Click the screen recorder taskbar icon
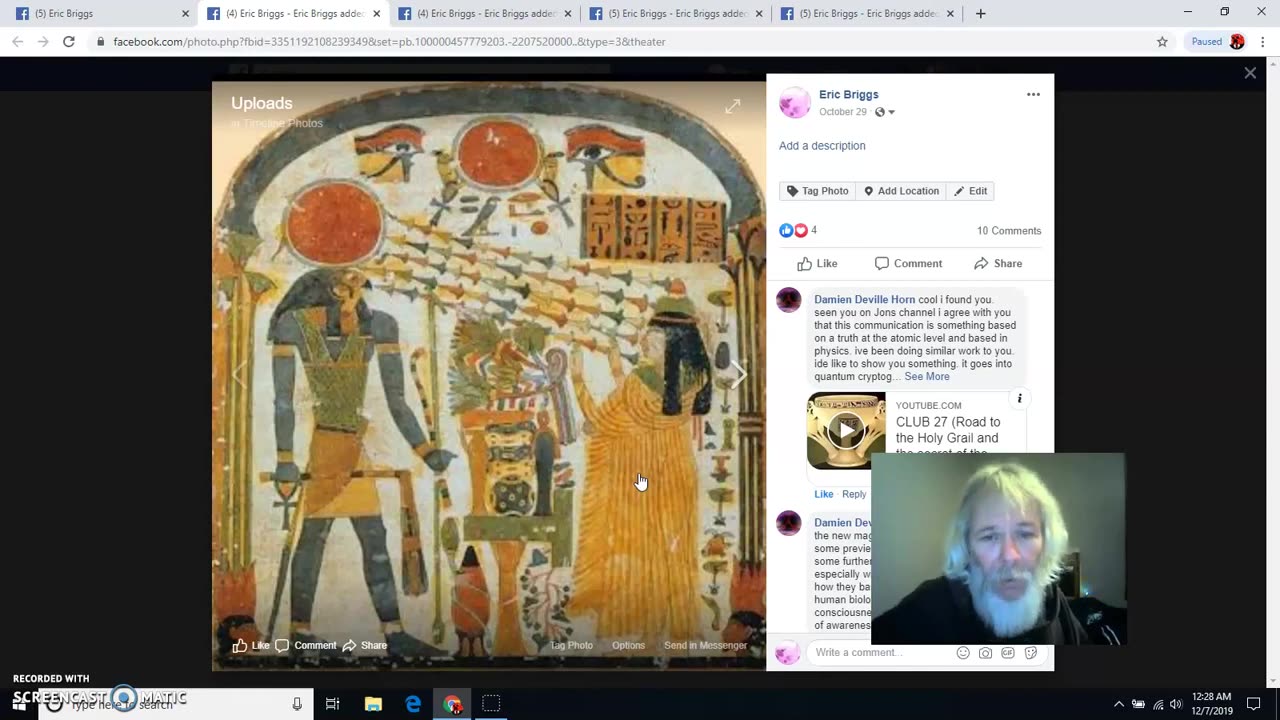1280x720 pixels. pos(491,704)
